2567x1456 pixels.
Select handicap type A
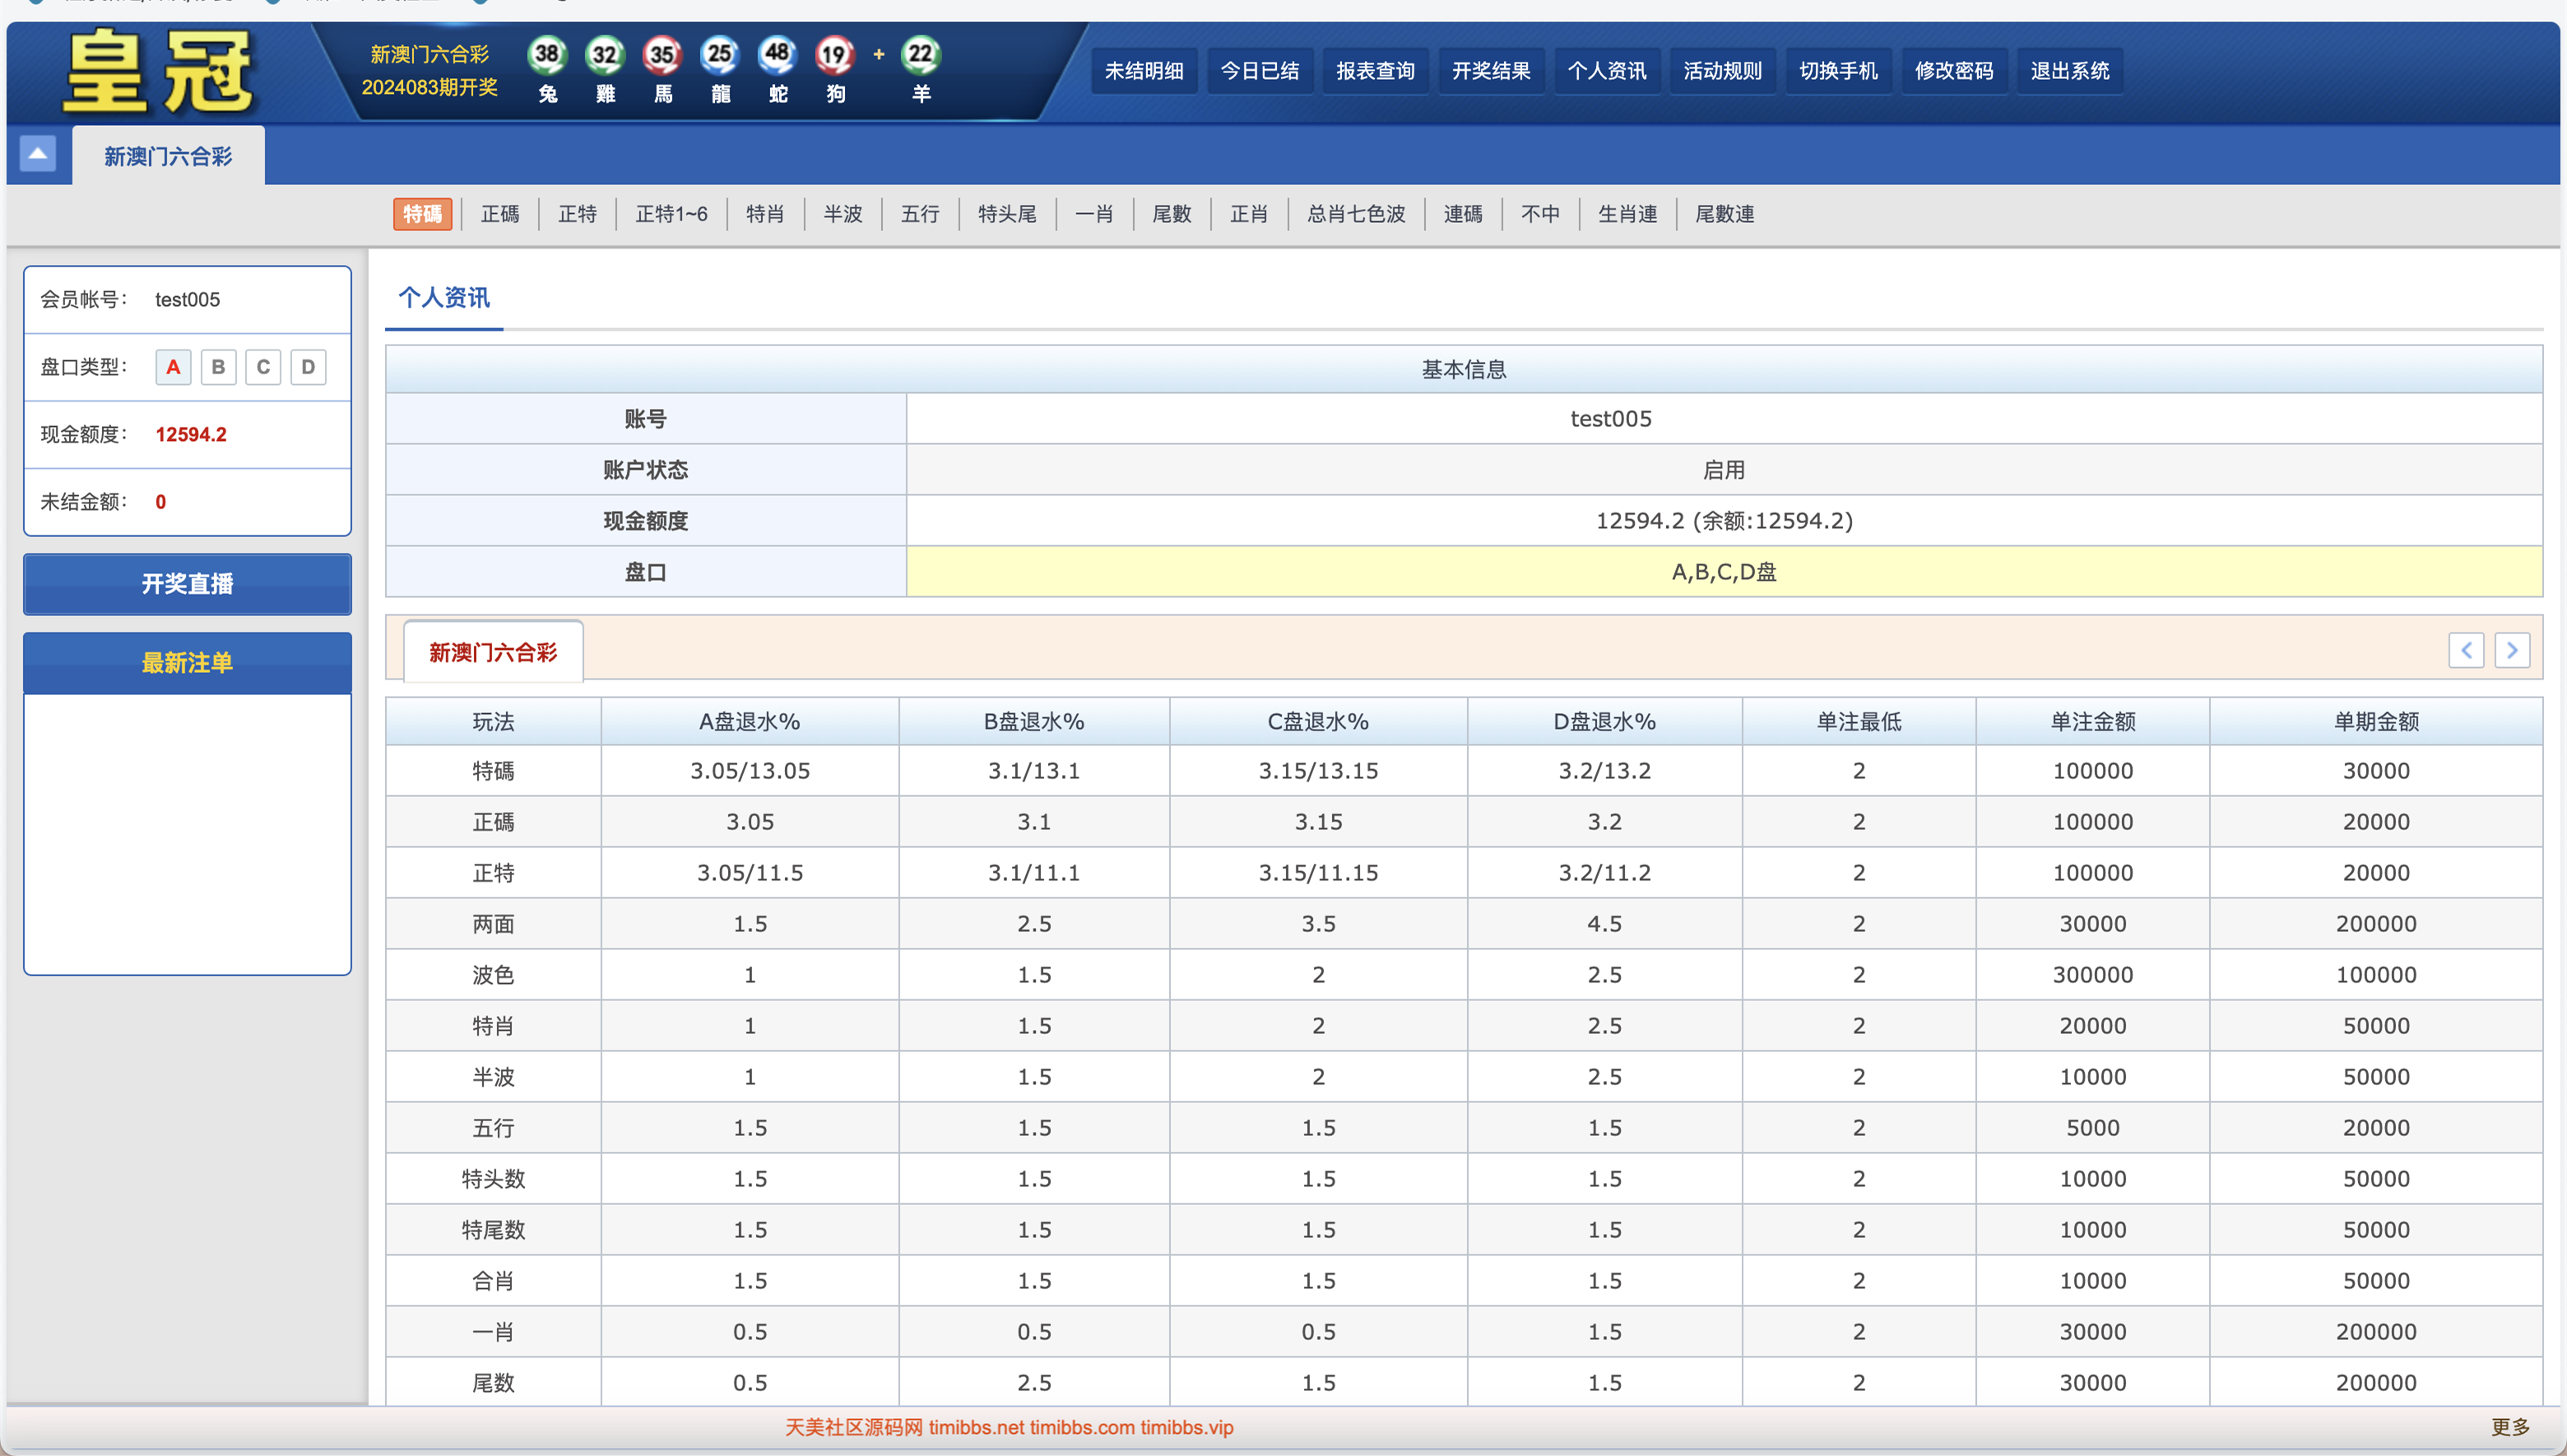tap(173, 367)
